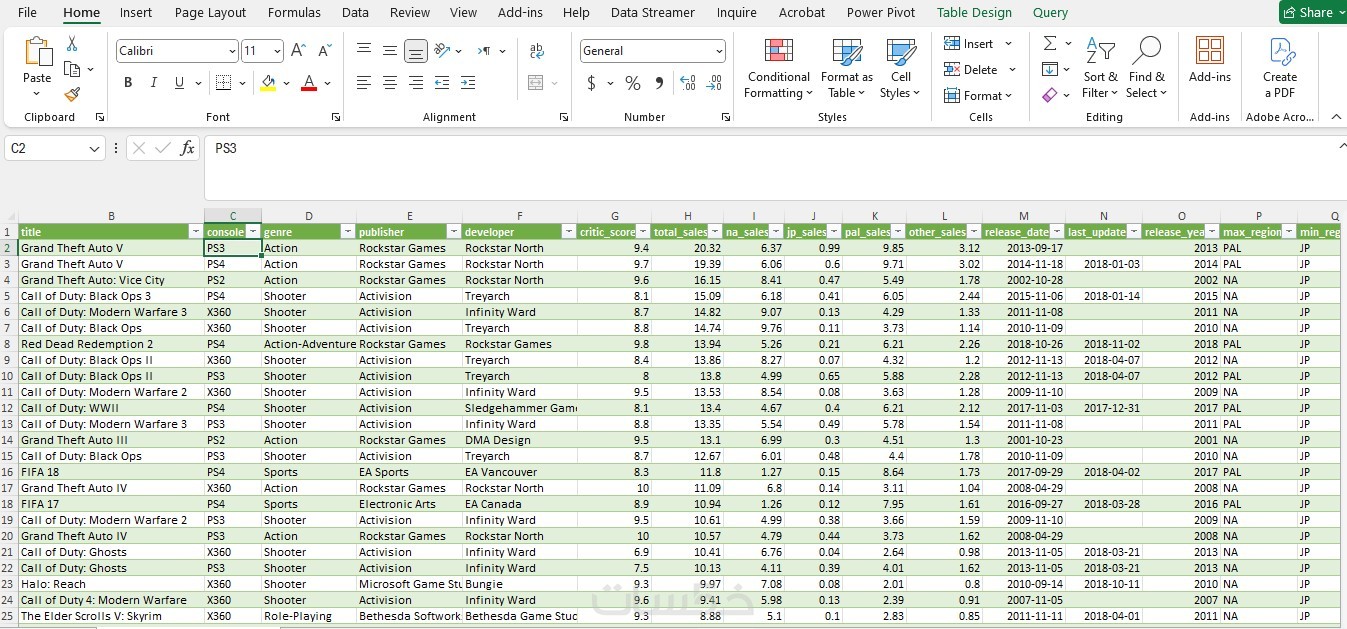Open the Find & Select menu
The width and height of the screenshot is (1347, 629).
coord(1146,68)
